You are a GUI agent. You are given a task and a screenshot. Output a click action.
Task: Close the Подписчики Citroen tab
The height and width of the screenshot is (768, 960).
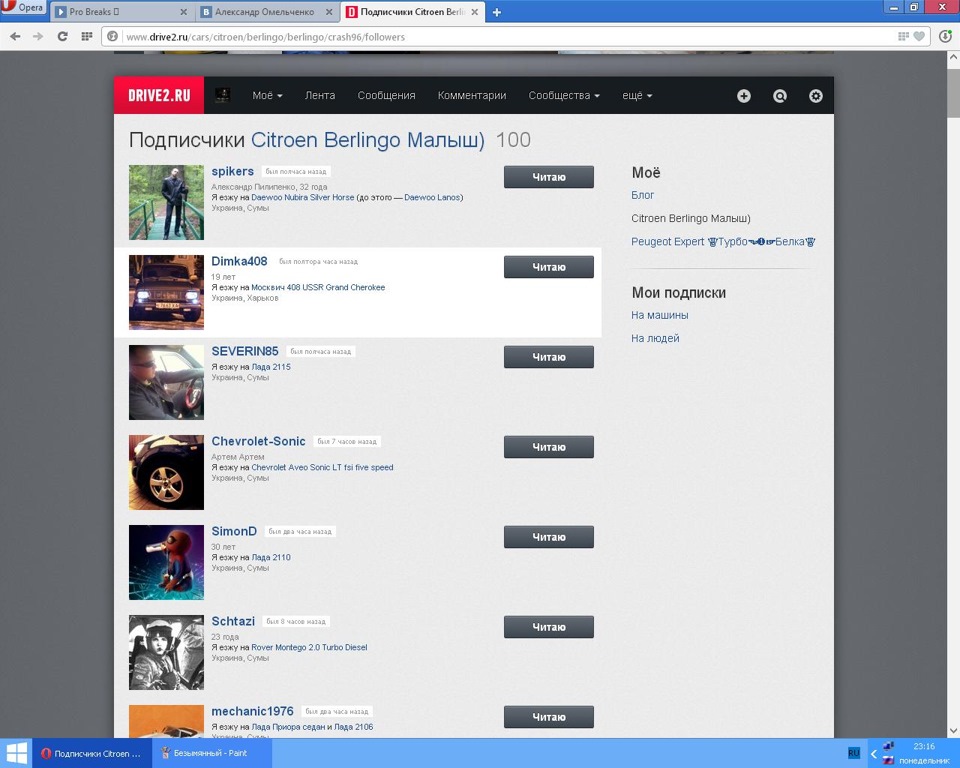[474, 12]
